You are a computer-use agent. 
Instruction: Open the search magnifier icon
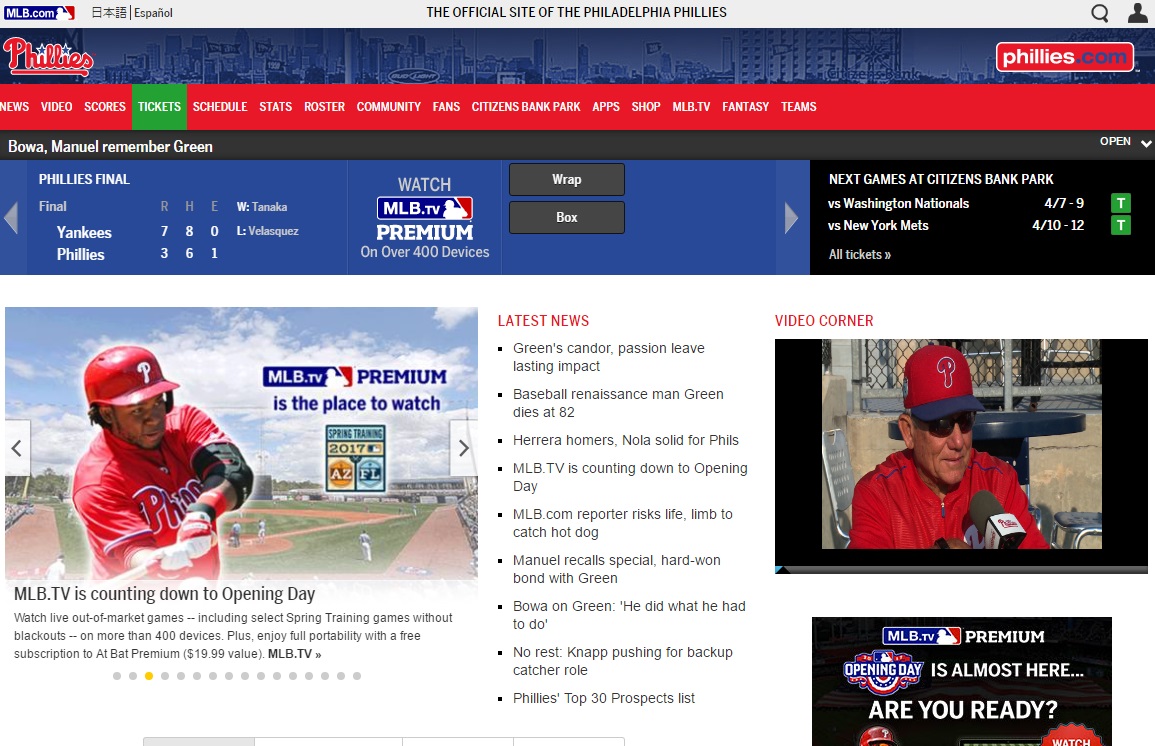1100,13
